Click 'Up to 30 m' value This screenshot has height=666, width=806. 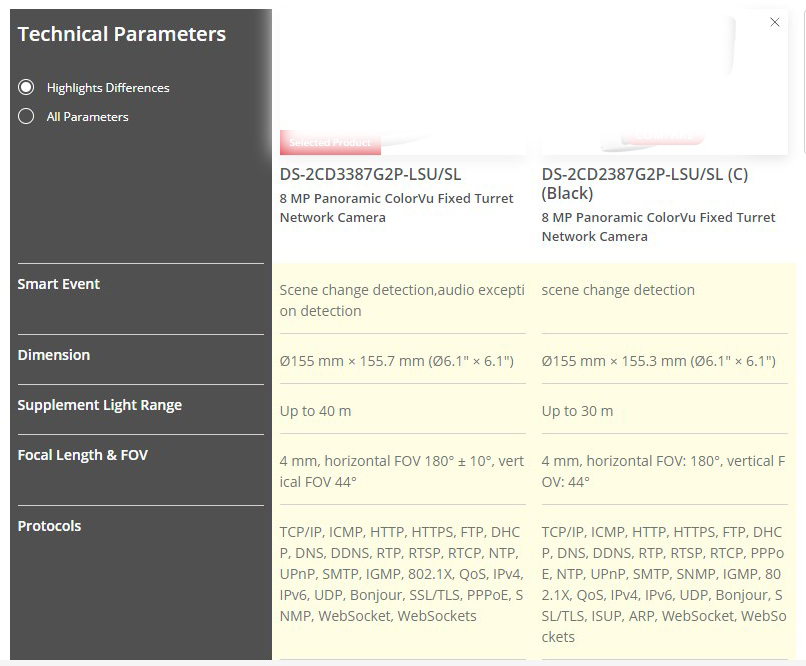pyautogui.click(x=577, y=411)
